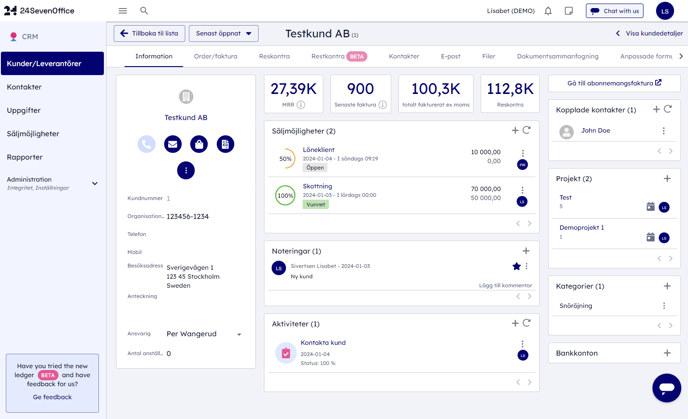This screenshot has height=419, width=688.
Task: Expand the Administration section in sidebar
Action: pos(95,183)
